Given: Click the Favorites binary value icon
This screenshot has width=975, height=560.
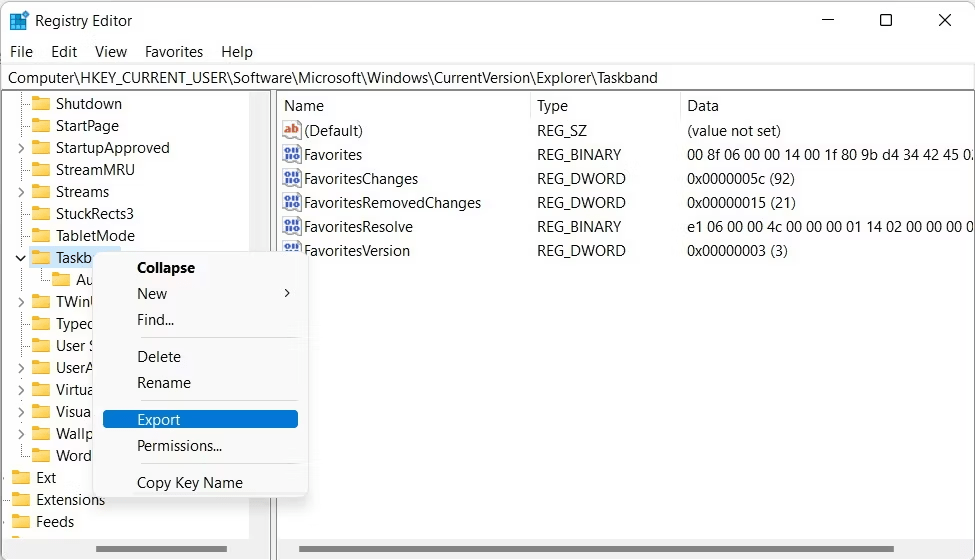Looking at the screenshot, I should 291,154.
